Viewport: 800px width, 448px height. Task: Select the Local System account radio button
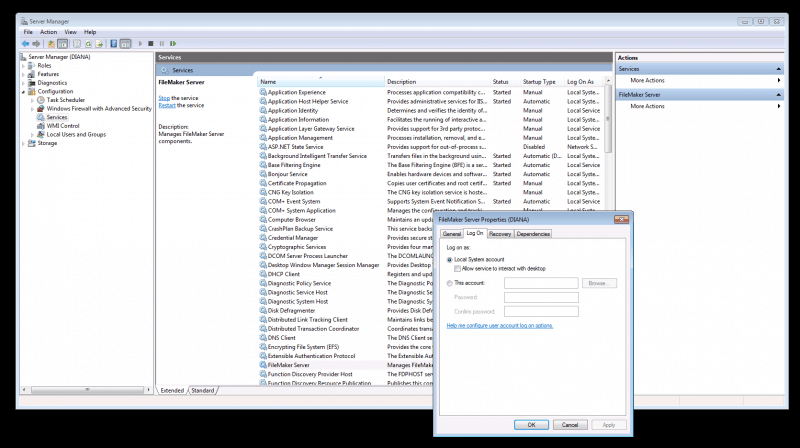tap(449, 260)
